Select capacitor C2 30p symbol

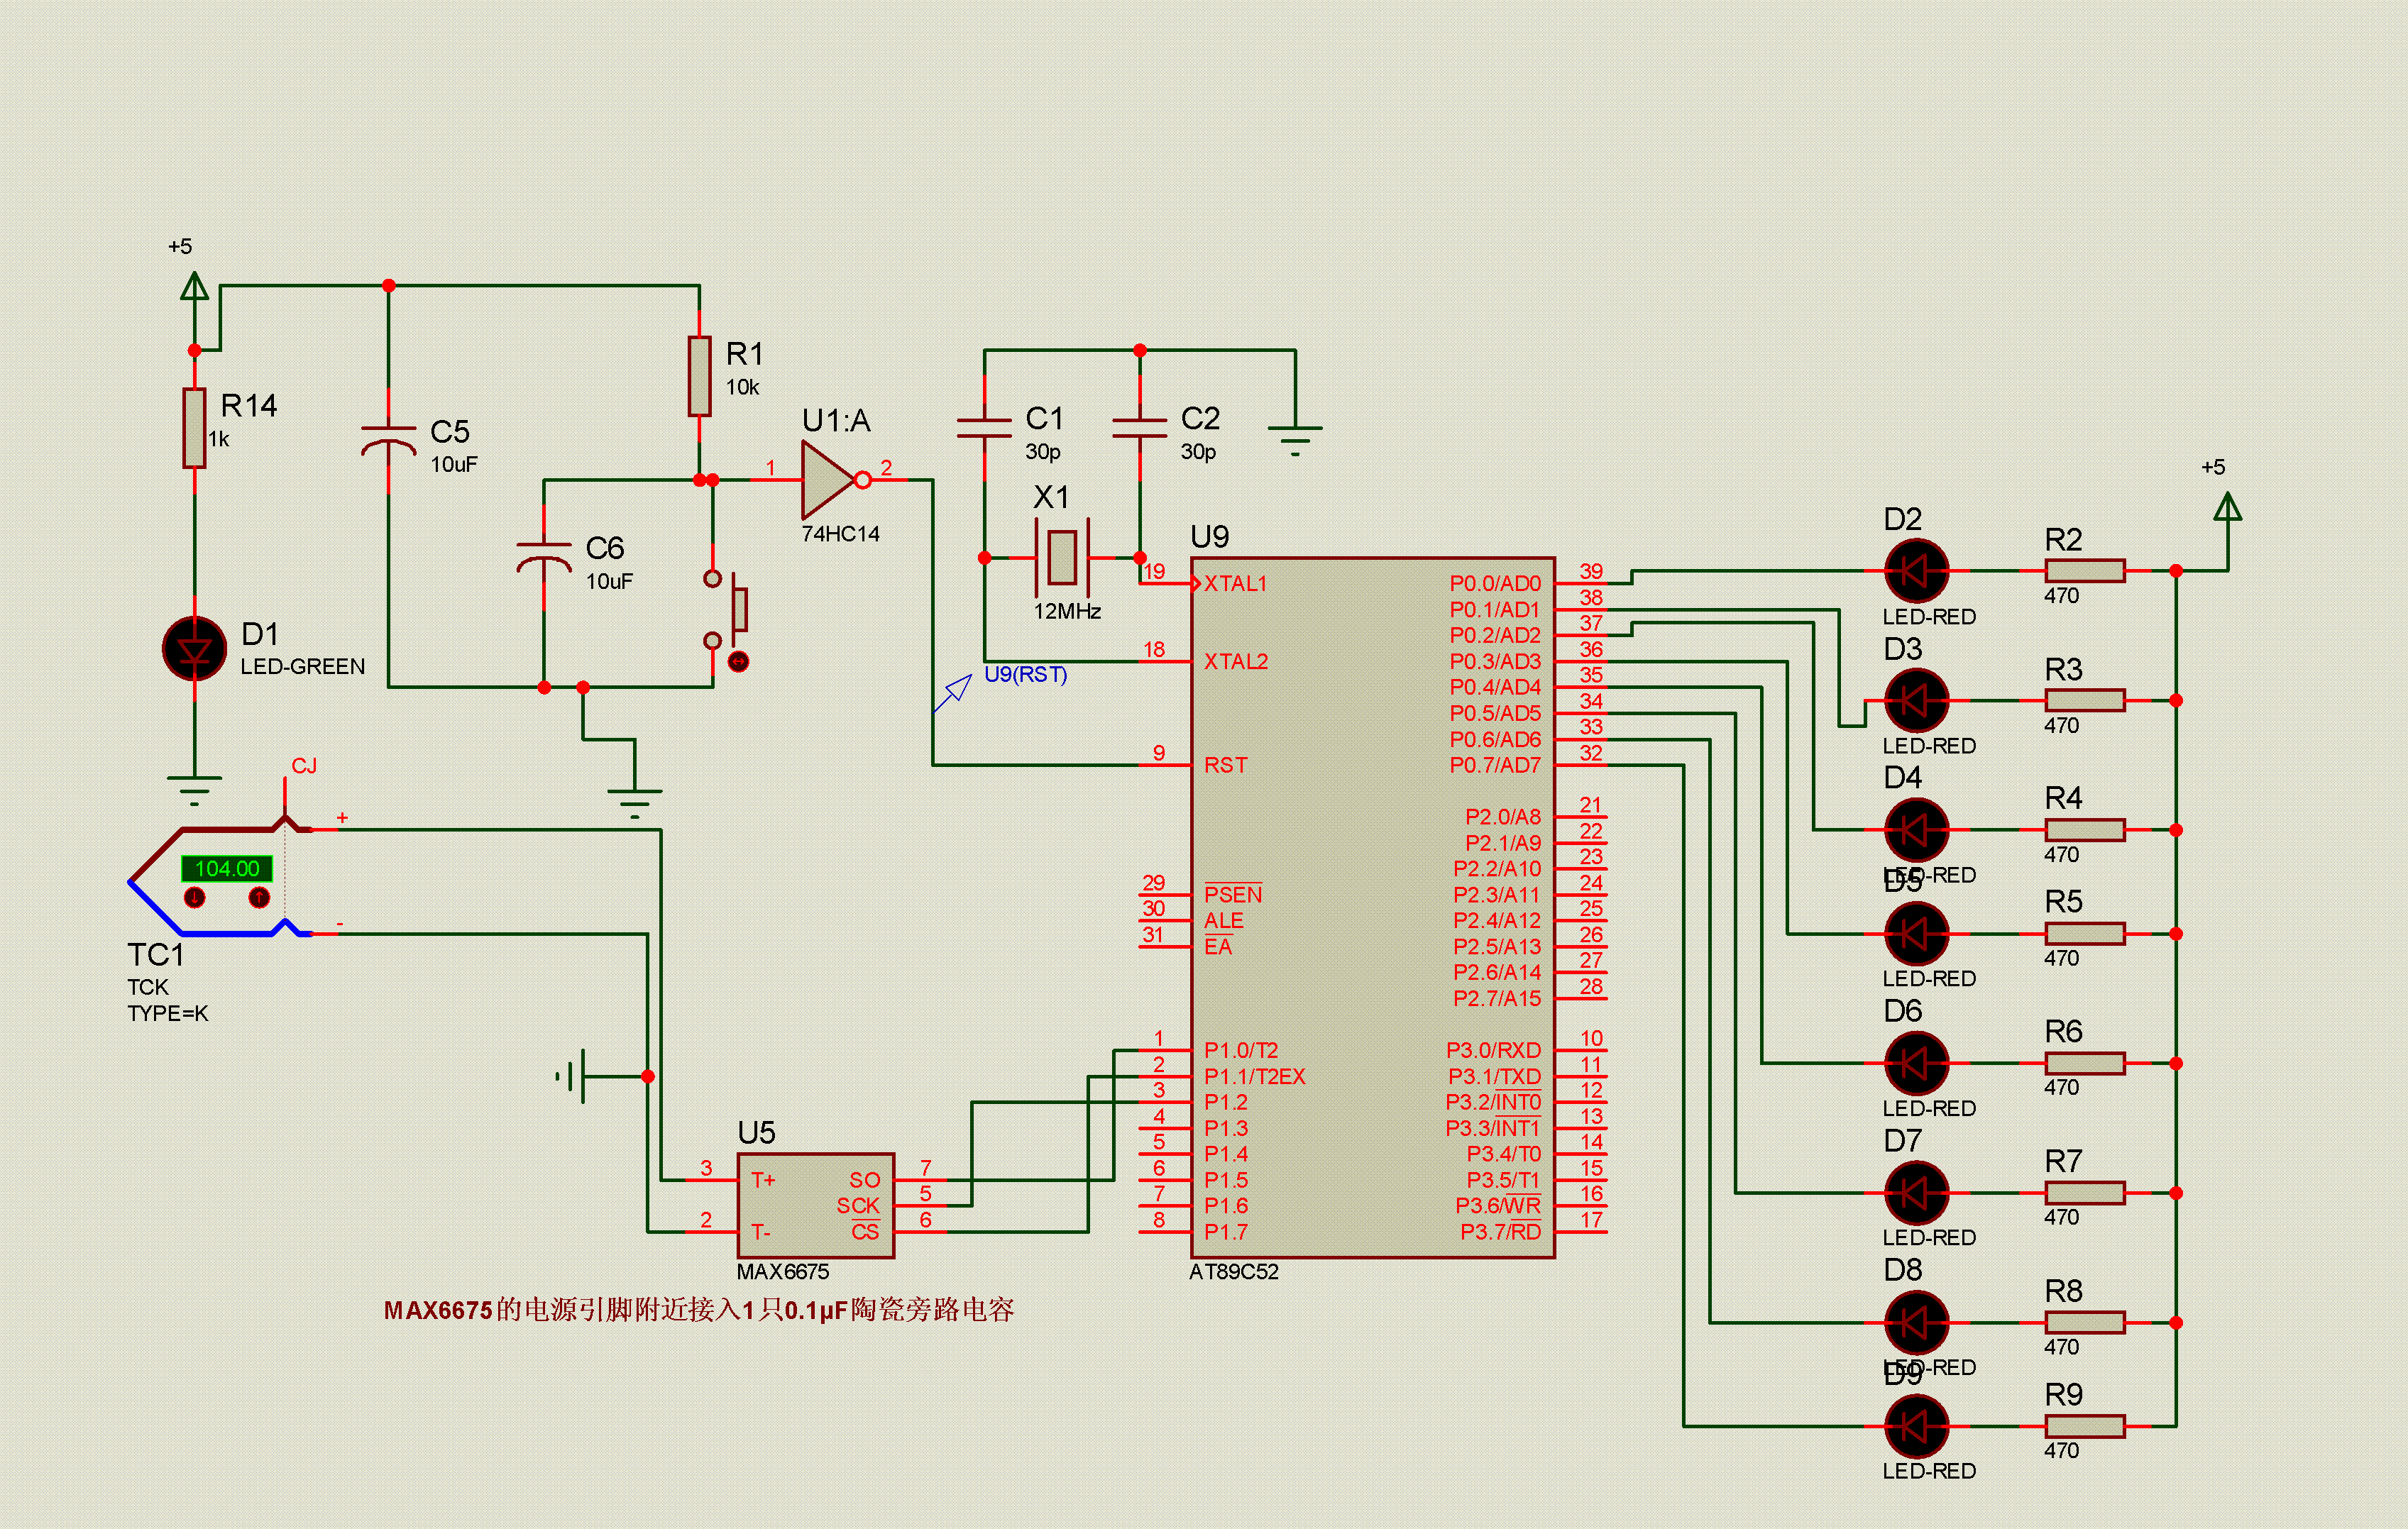coord(1140,428)
